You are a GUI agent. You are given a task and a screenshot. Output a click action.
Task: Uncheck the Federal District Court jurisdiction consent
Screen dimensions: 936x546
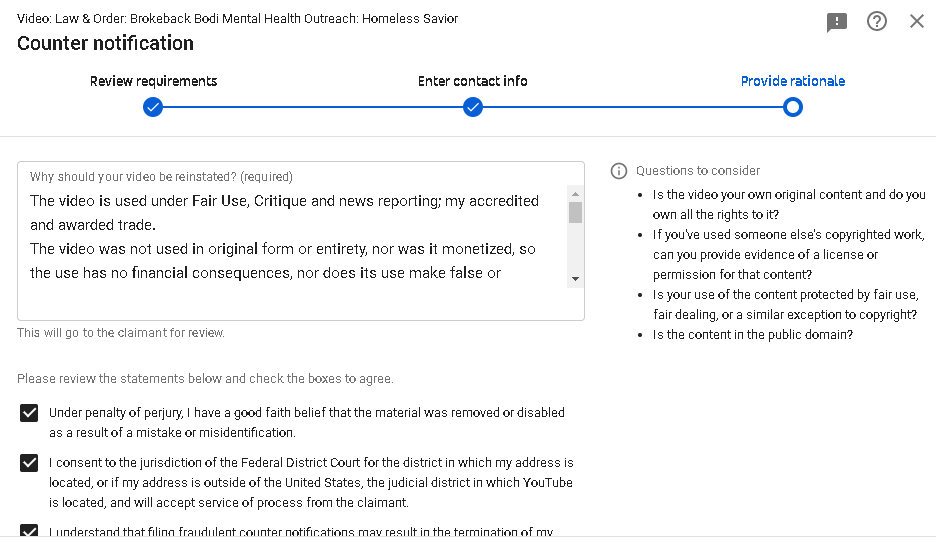(29, 463)
